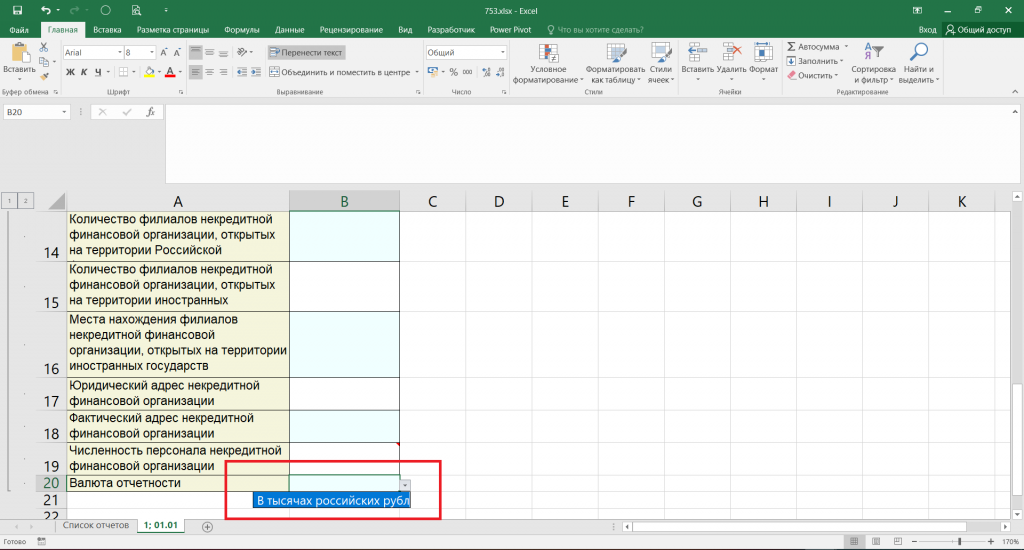Switch to the Формулы tab
1024x550 pixels.
242,29
